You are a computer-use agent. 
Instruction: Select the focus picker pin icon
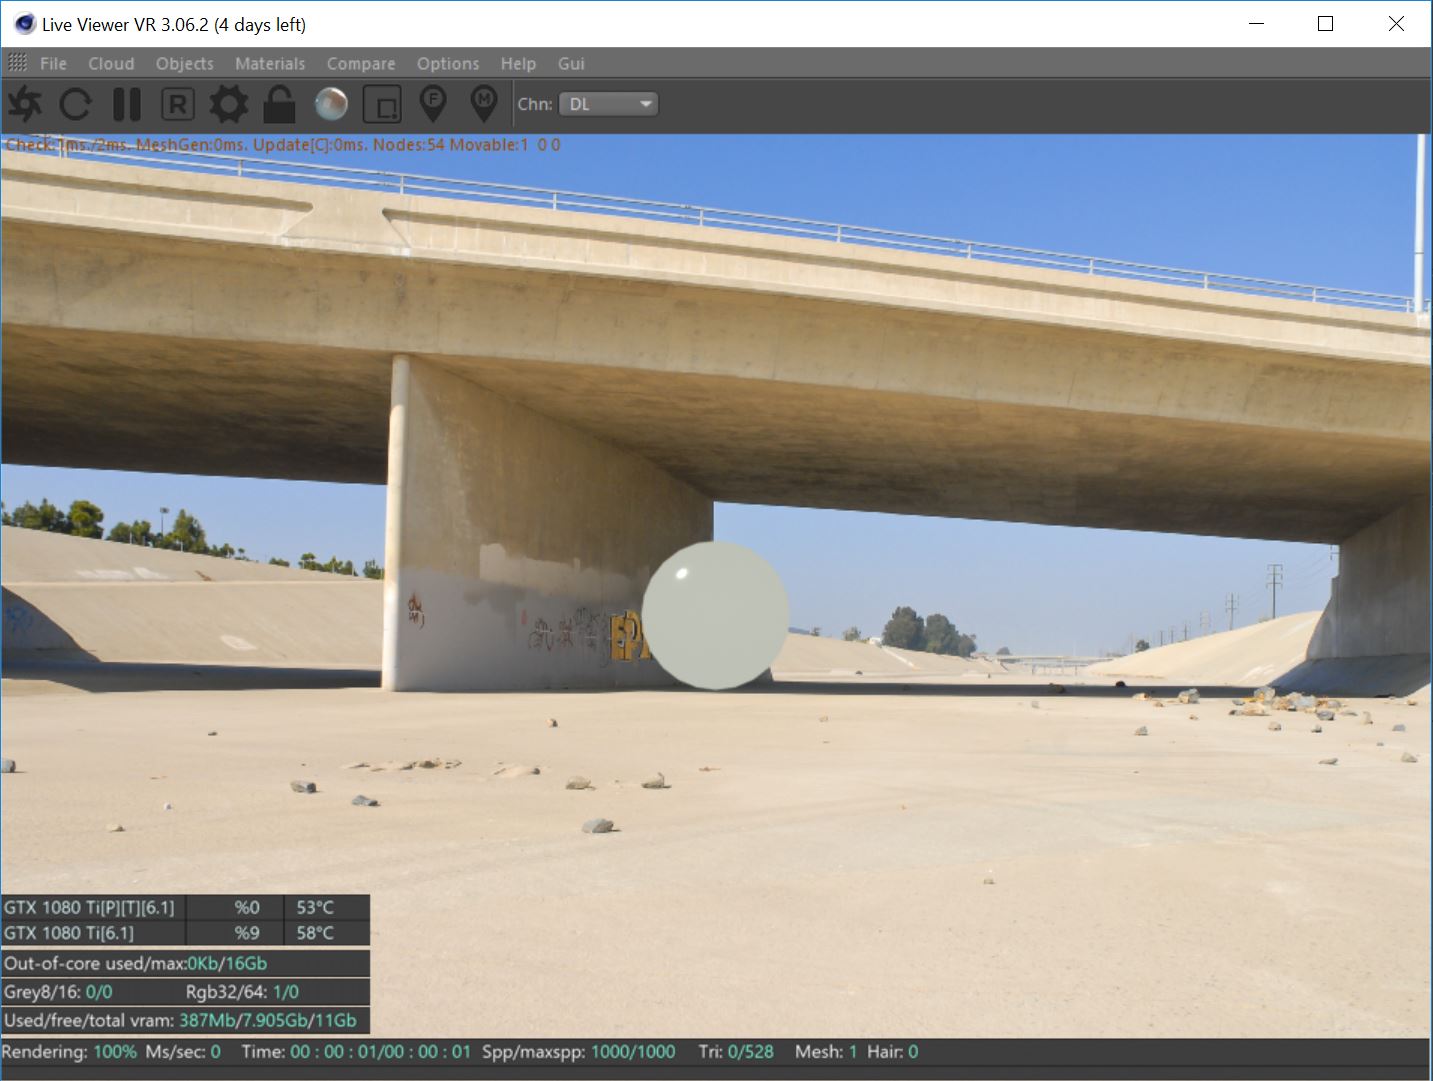(433, 104)
